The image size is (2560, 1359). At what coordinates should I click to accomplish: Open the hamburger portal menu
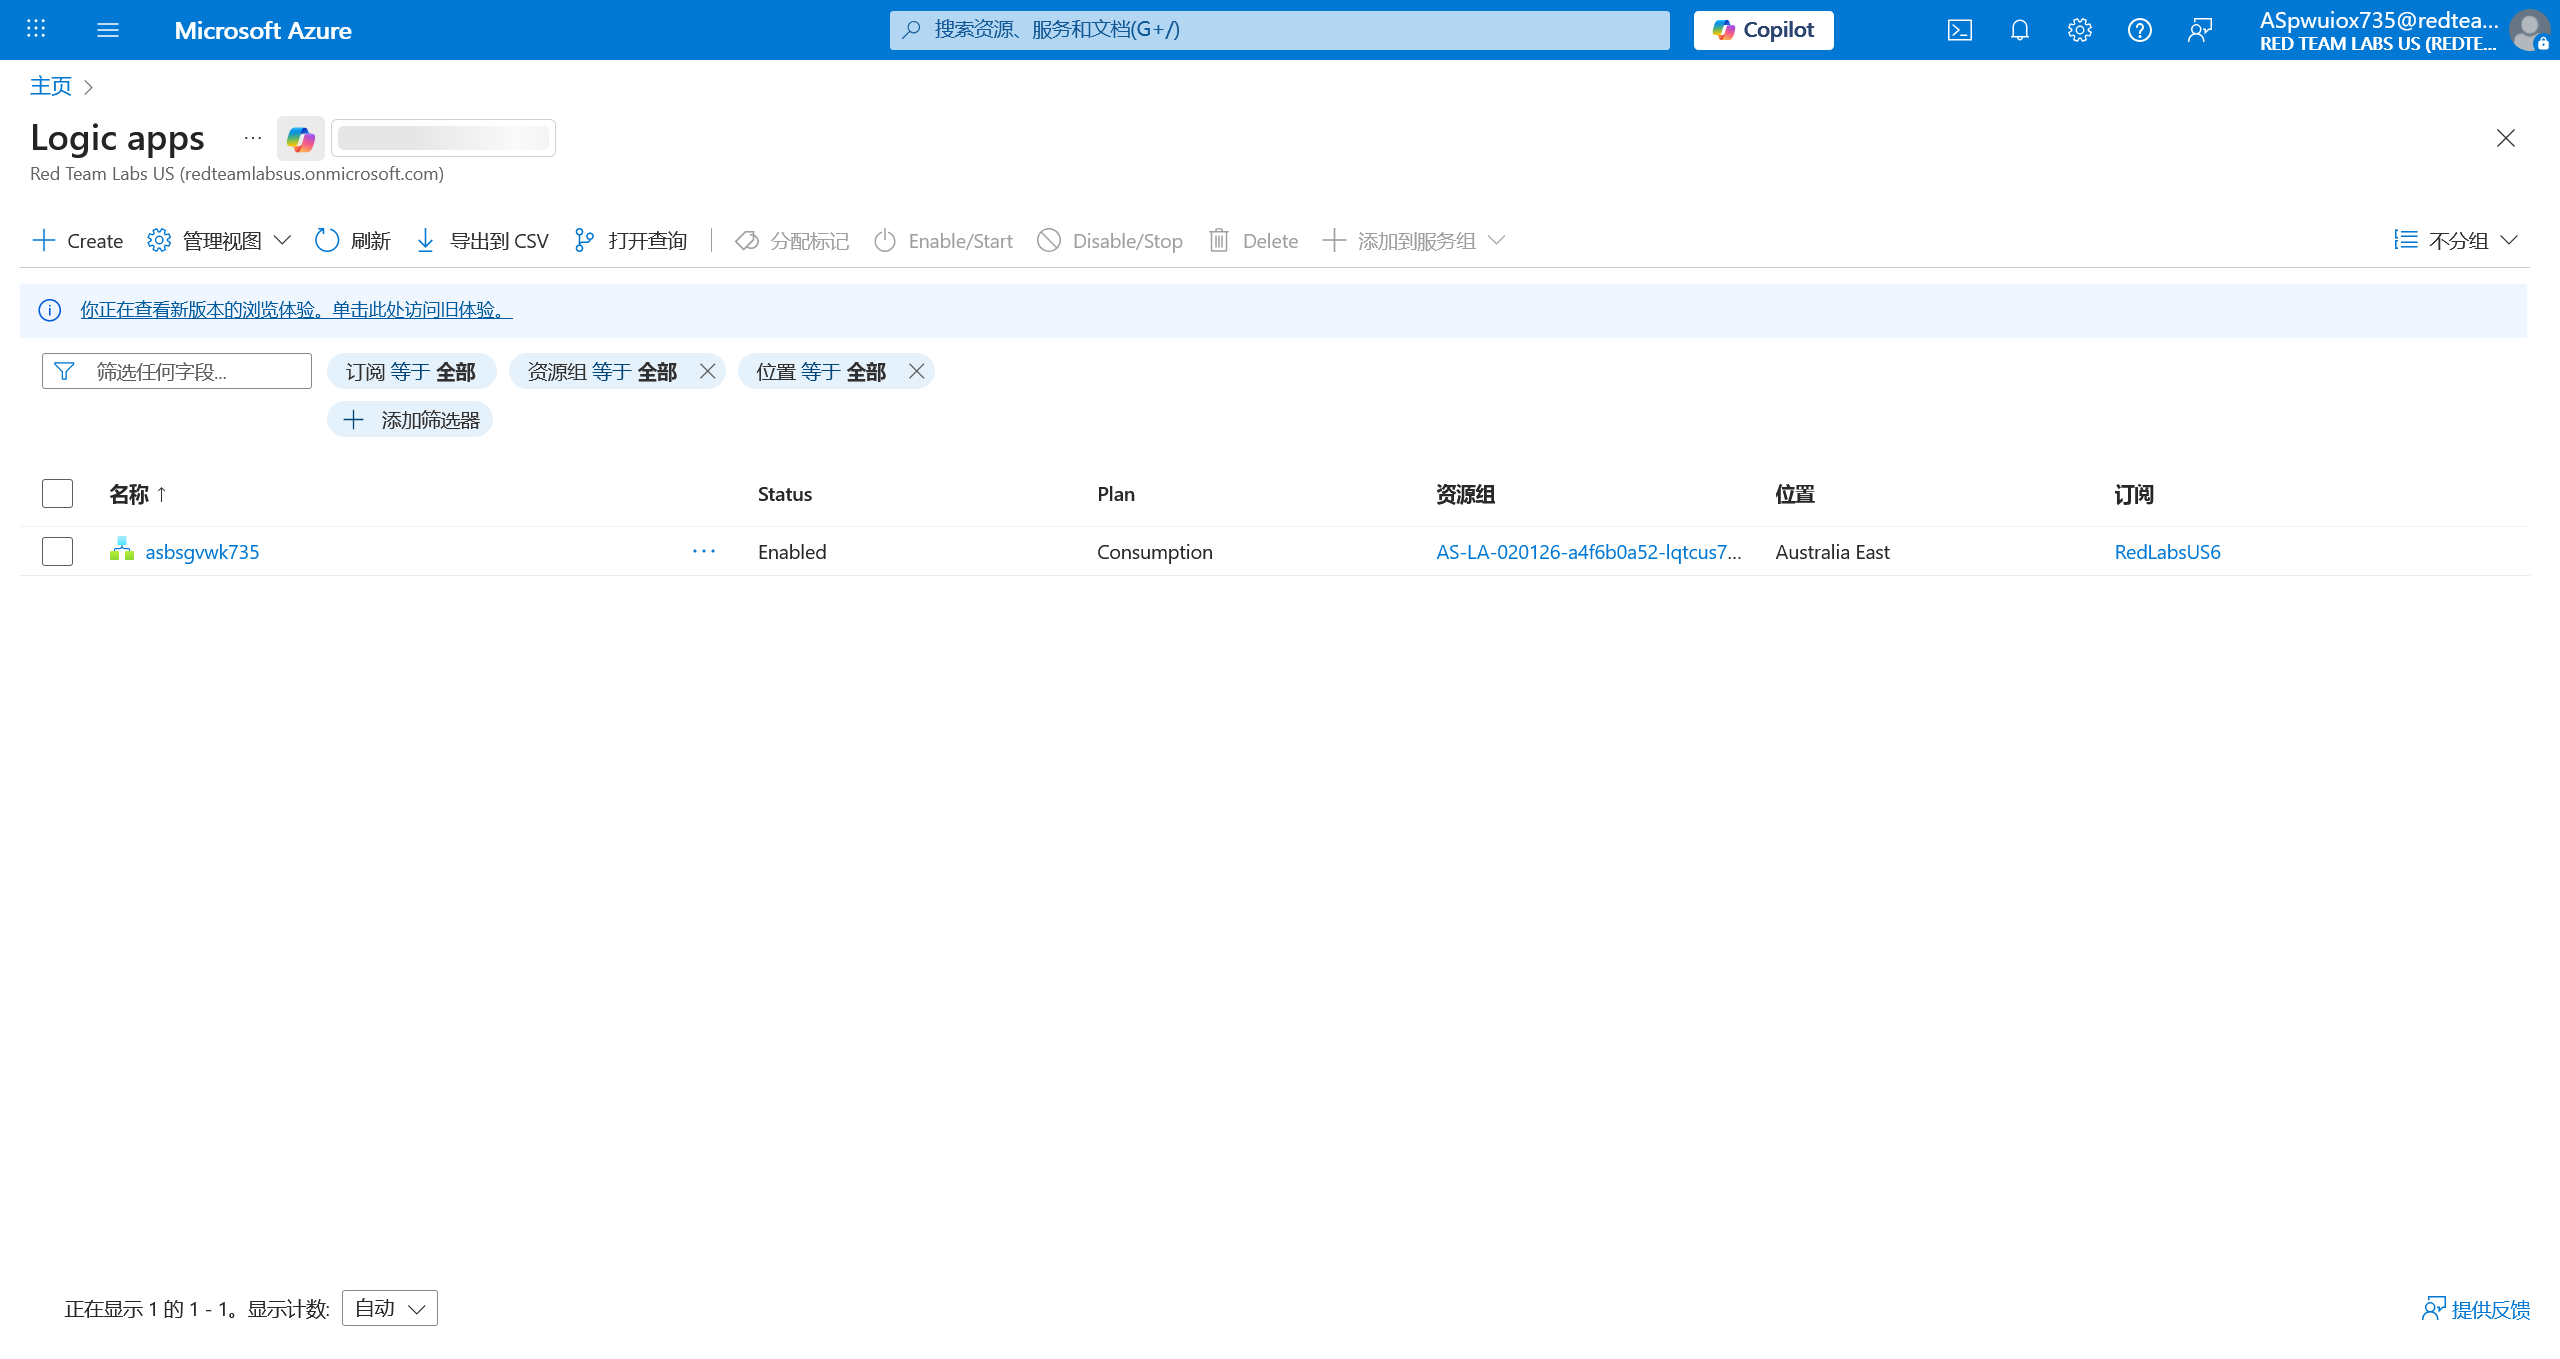click(108, 30)
